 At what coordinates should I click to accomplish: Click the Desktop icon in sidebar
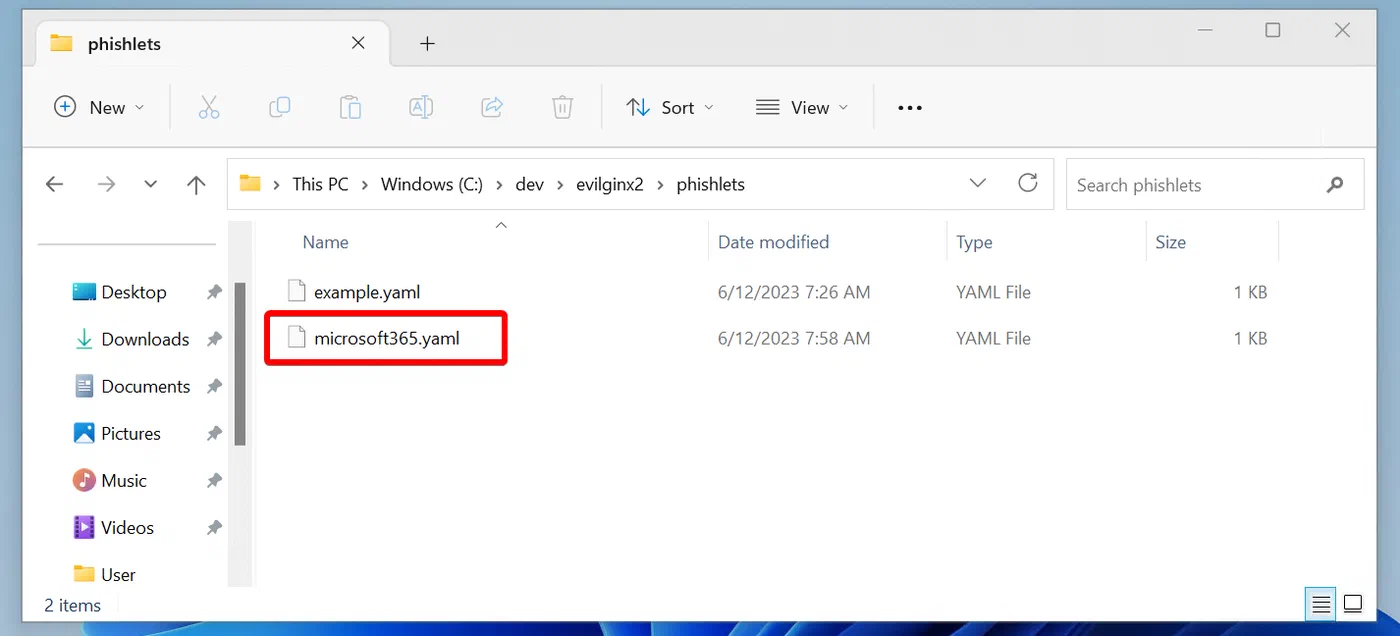coord(84,292)
